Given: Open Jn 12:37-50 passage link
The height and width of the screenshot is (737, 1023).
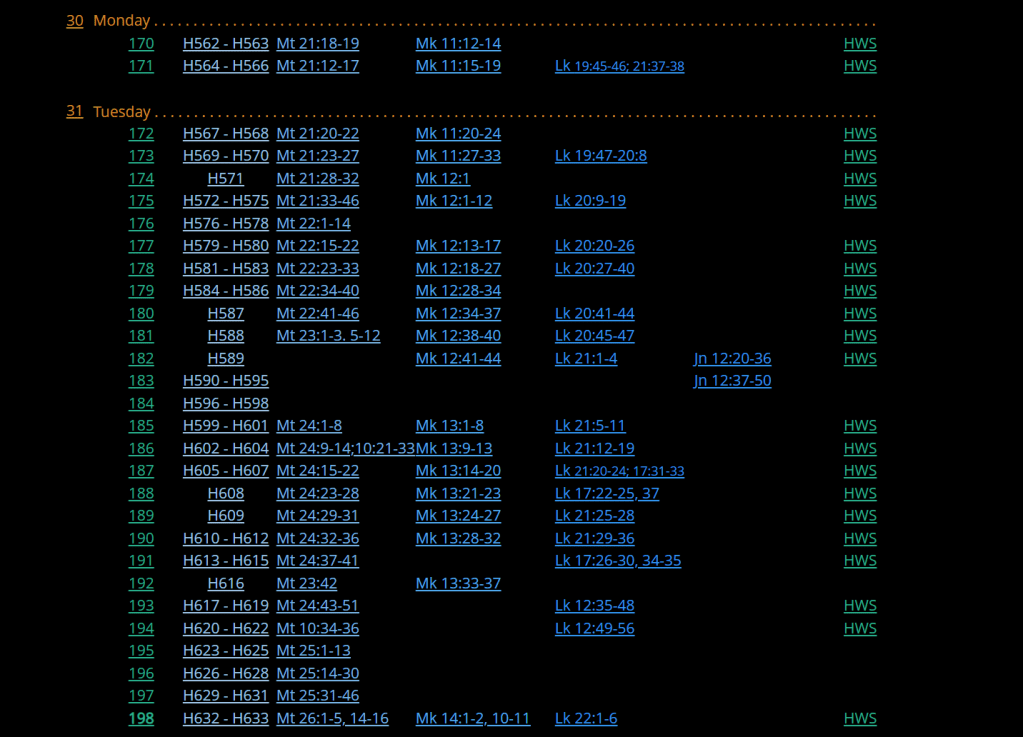Looking at the screenshot, I should pos(732,381).
